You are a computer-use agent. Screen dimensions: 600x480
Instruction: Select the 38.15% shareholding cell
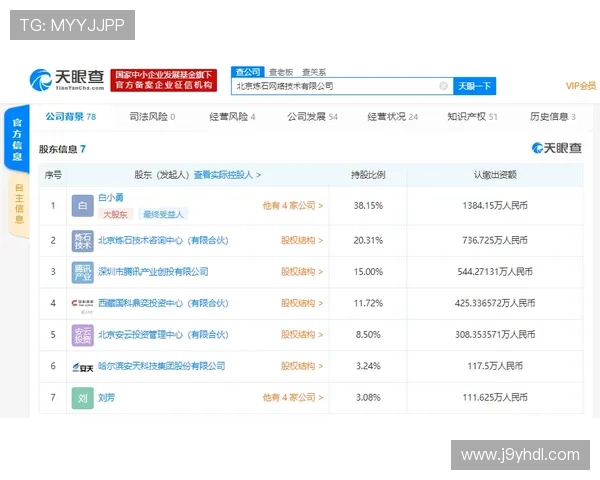click(x=368, y=206)
